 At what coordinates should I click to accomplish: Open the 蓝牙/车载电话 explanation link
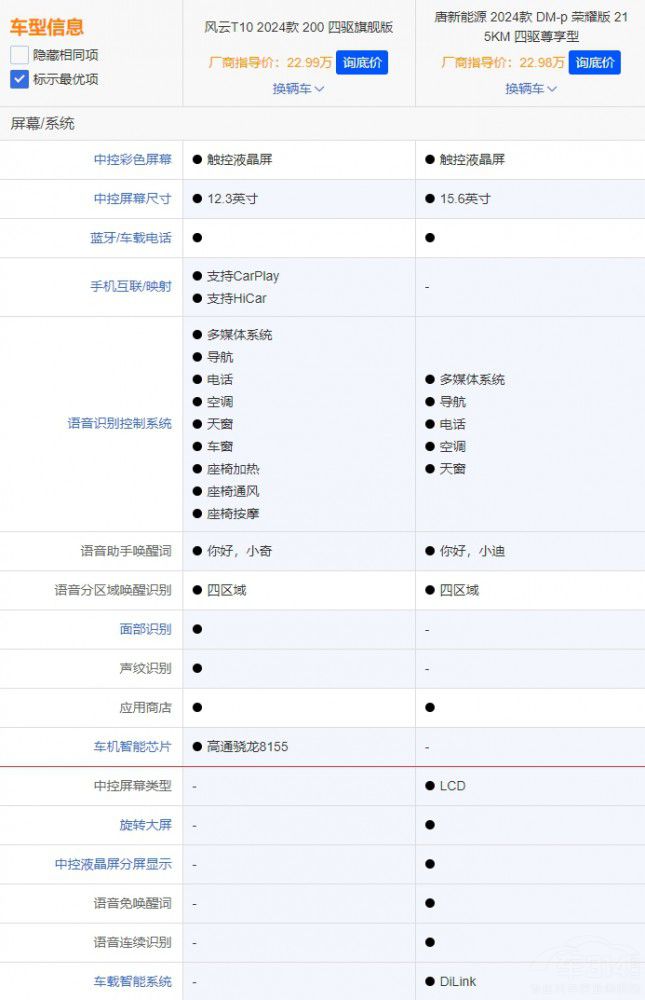[x=130, y=238]
